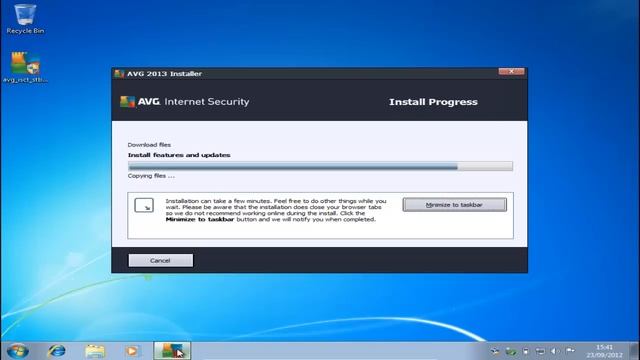Close the AVG 2013 Installer window
Image resolution: width=640 pixels, height=360 pixels.
(x=511, y=71)
